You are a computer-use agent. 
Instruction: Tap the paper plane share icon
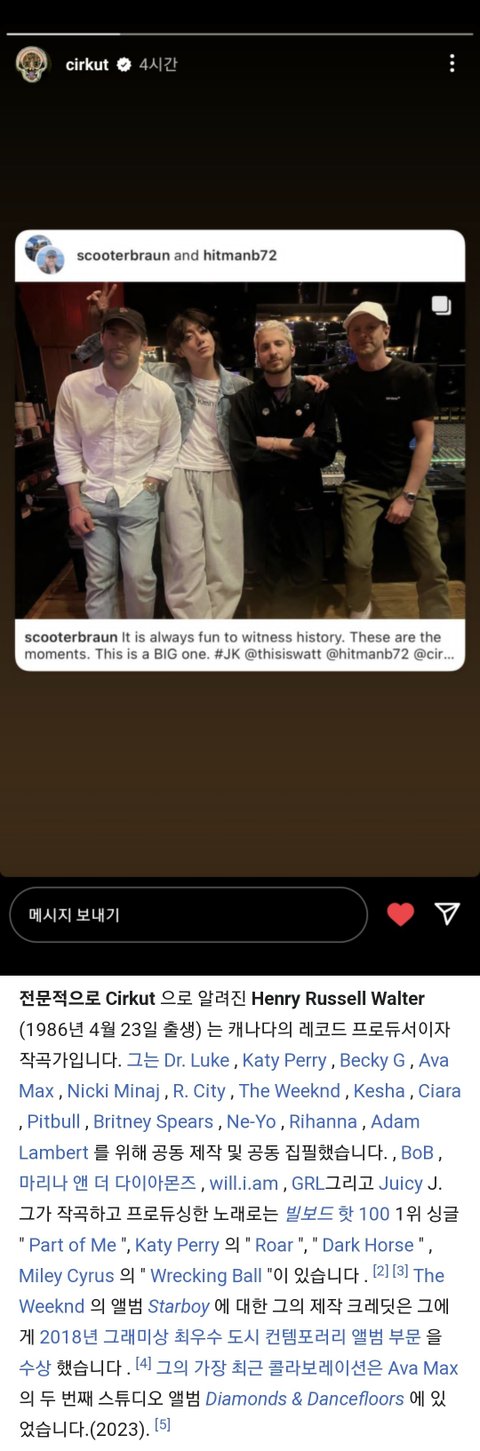pos(447,914)
